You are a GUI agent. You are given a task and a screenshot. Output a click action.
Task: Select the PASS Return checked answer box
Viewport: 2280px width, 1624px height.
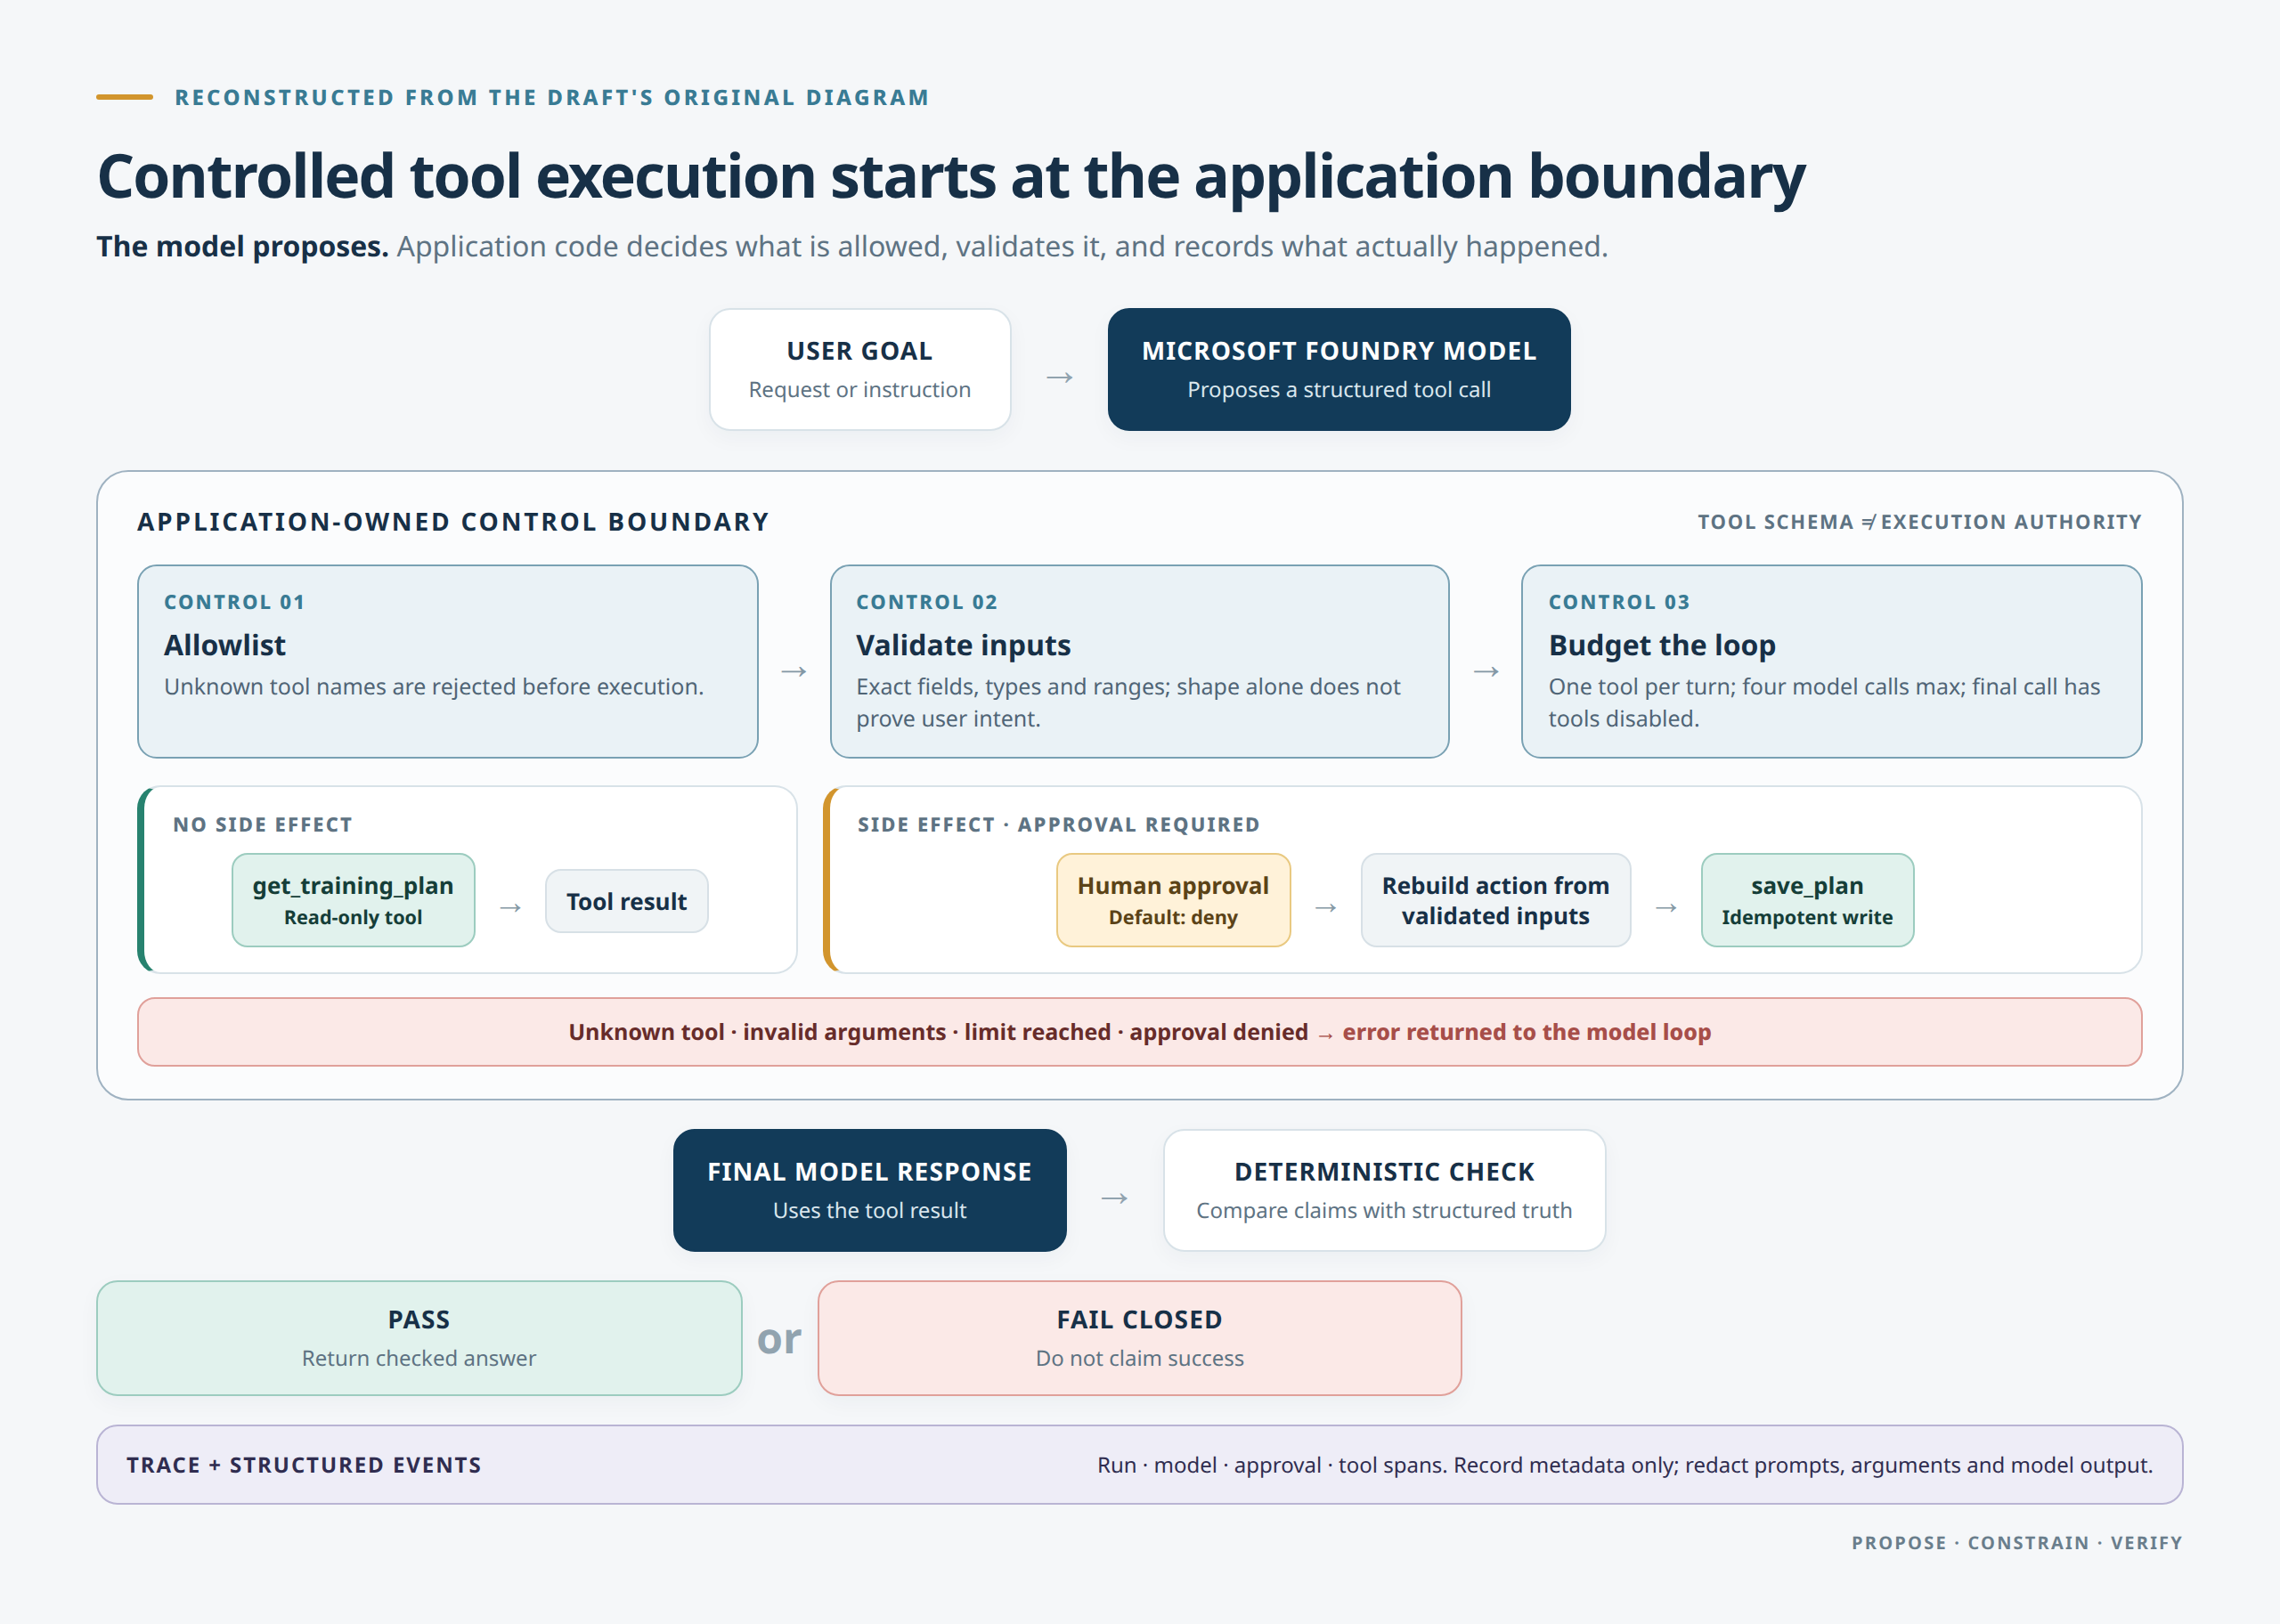pos(419,1338)
